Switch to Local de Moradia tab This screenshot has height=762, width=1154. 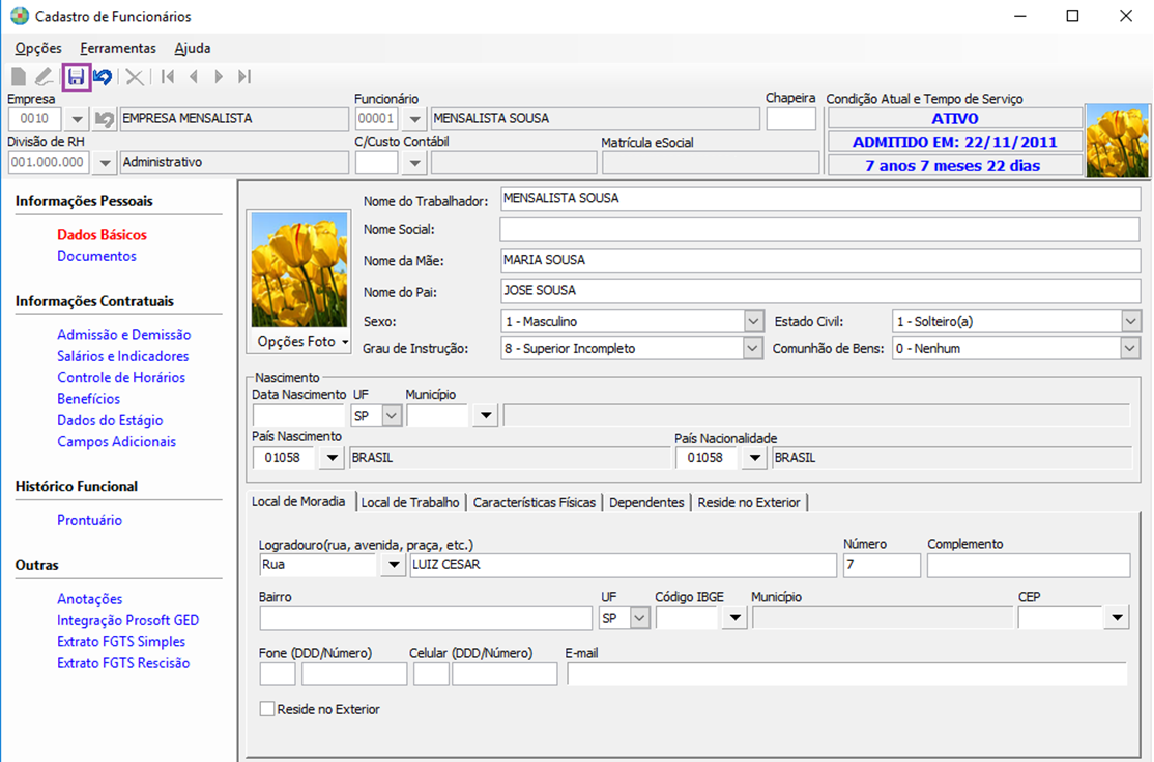coord(299,501)
